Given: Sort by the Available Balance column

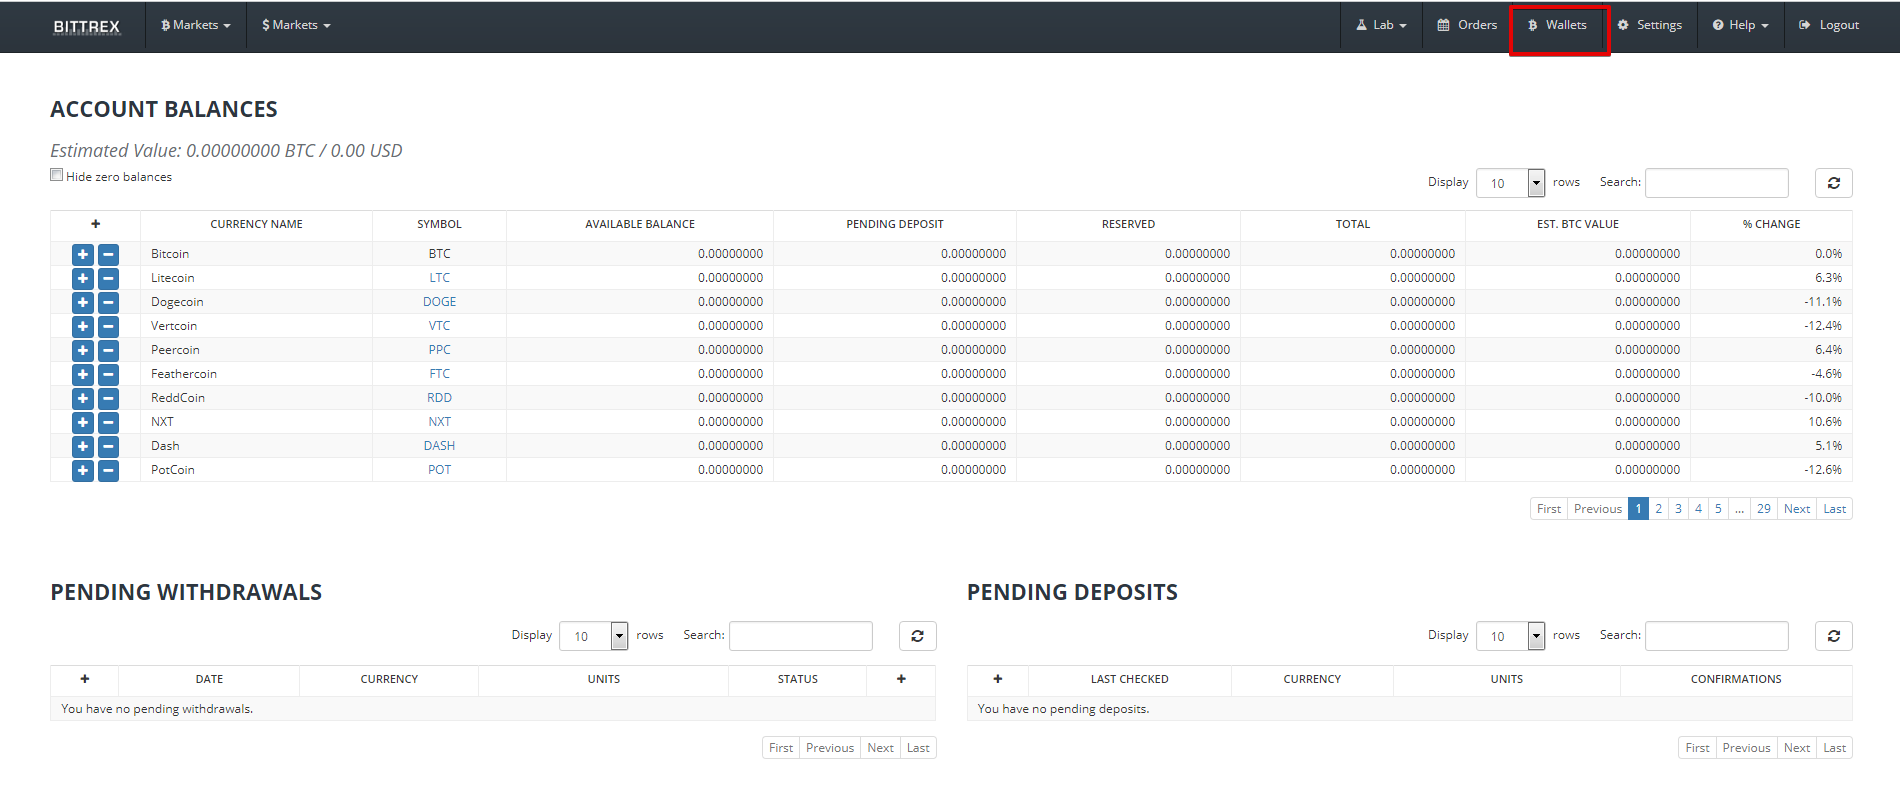Looking at the screenshot, I should [640, 224].
